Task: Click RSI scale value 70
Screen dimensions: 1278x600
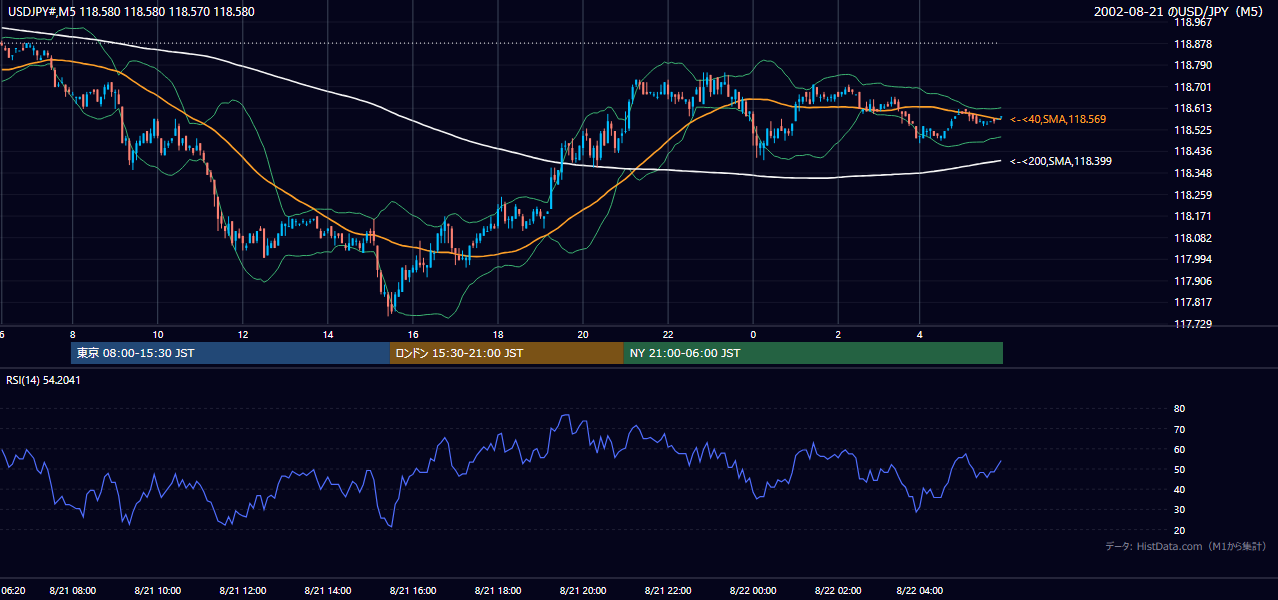Action: tap(1179, 429)
